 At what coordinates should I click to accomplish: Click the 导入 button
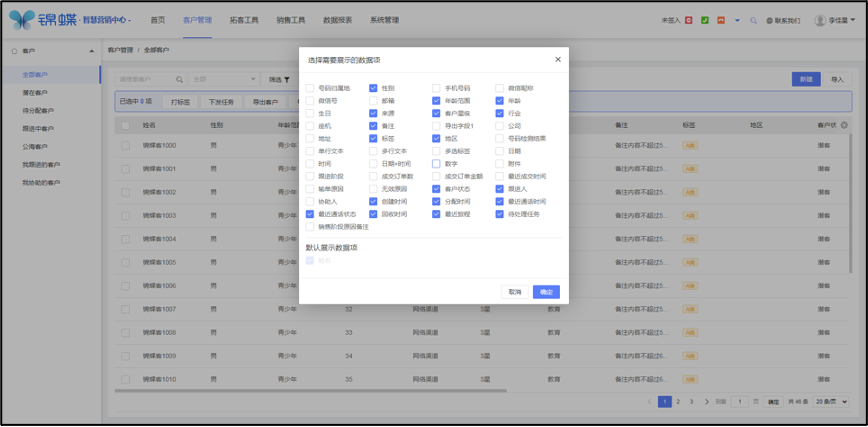[837, 79]
